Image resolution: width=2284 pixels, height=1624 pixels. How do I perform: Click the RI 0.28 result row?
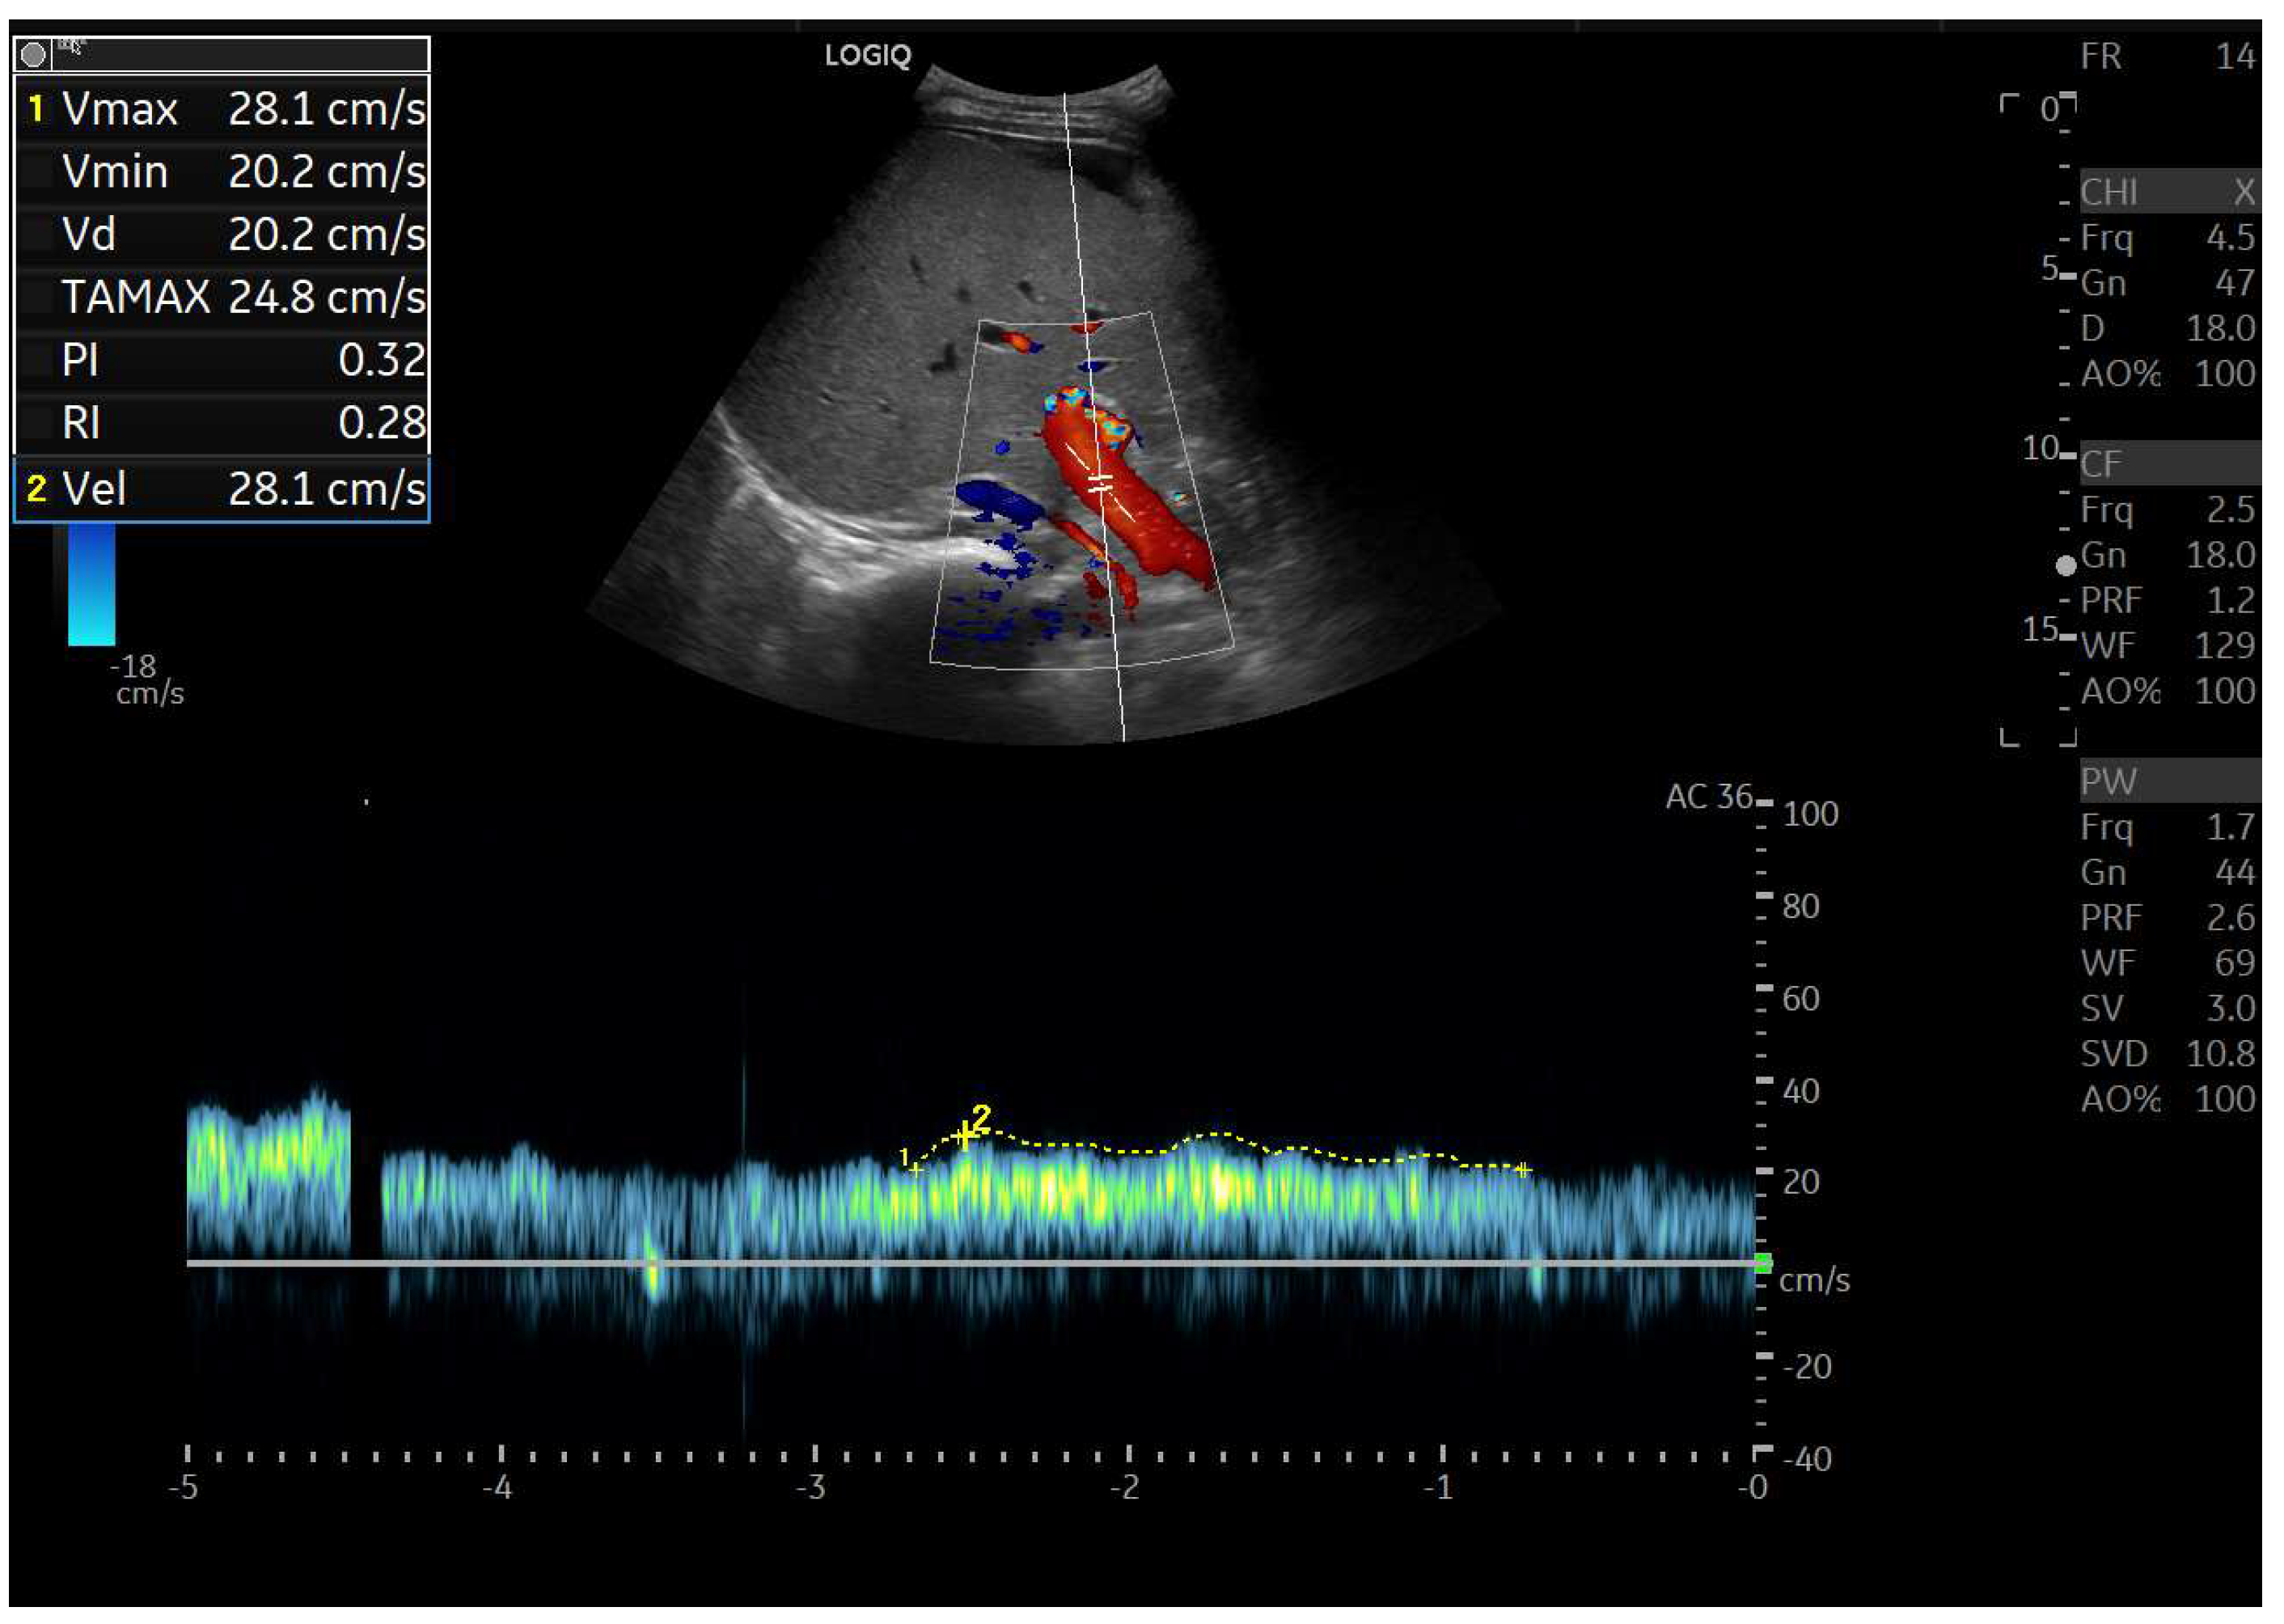pos(222,423)
